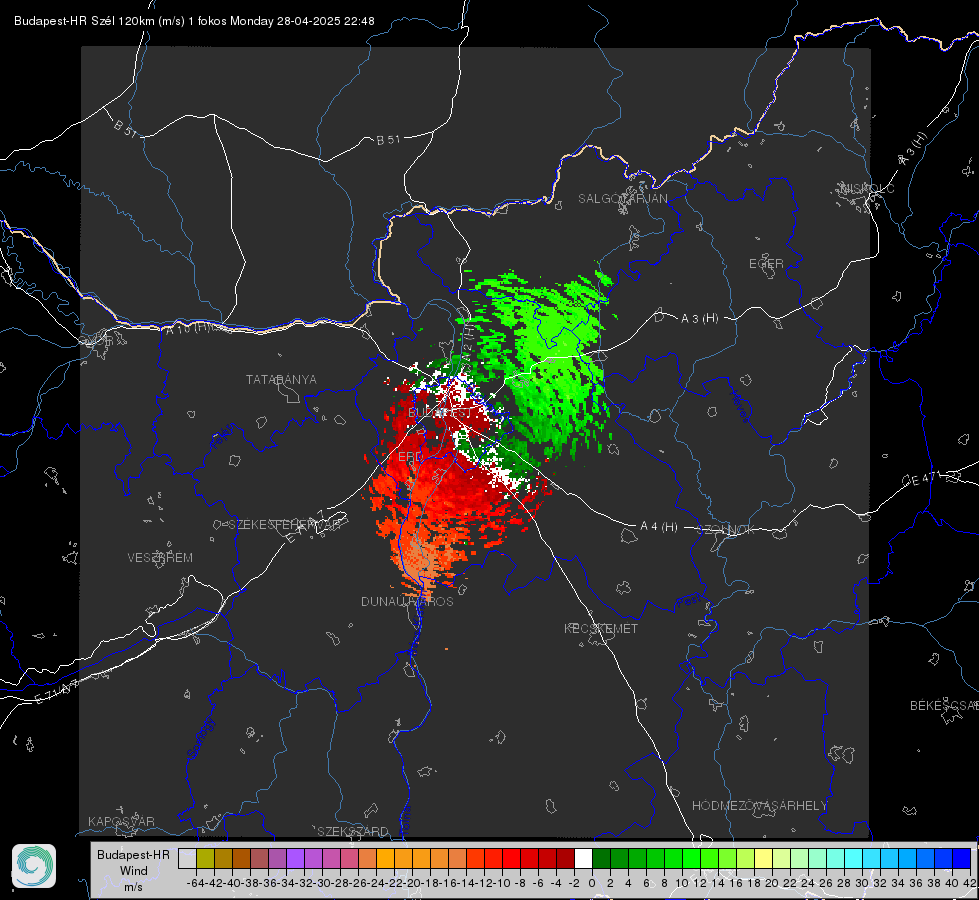
Task: Select the BEKESCSABA city label
Action: [944, 705]
